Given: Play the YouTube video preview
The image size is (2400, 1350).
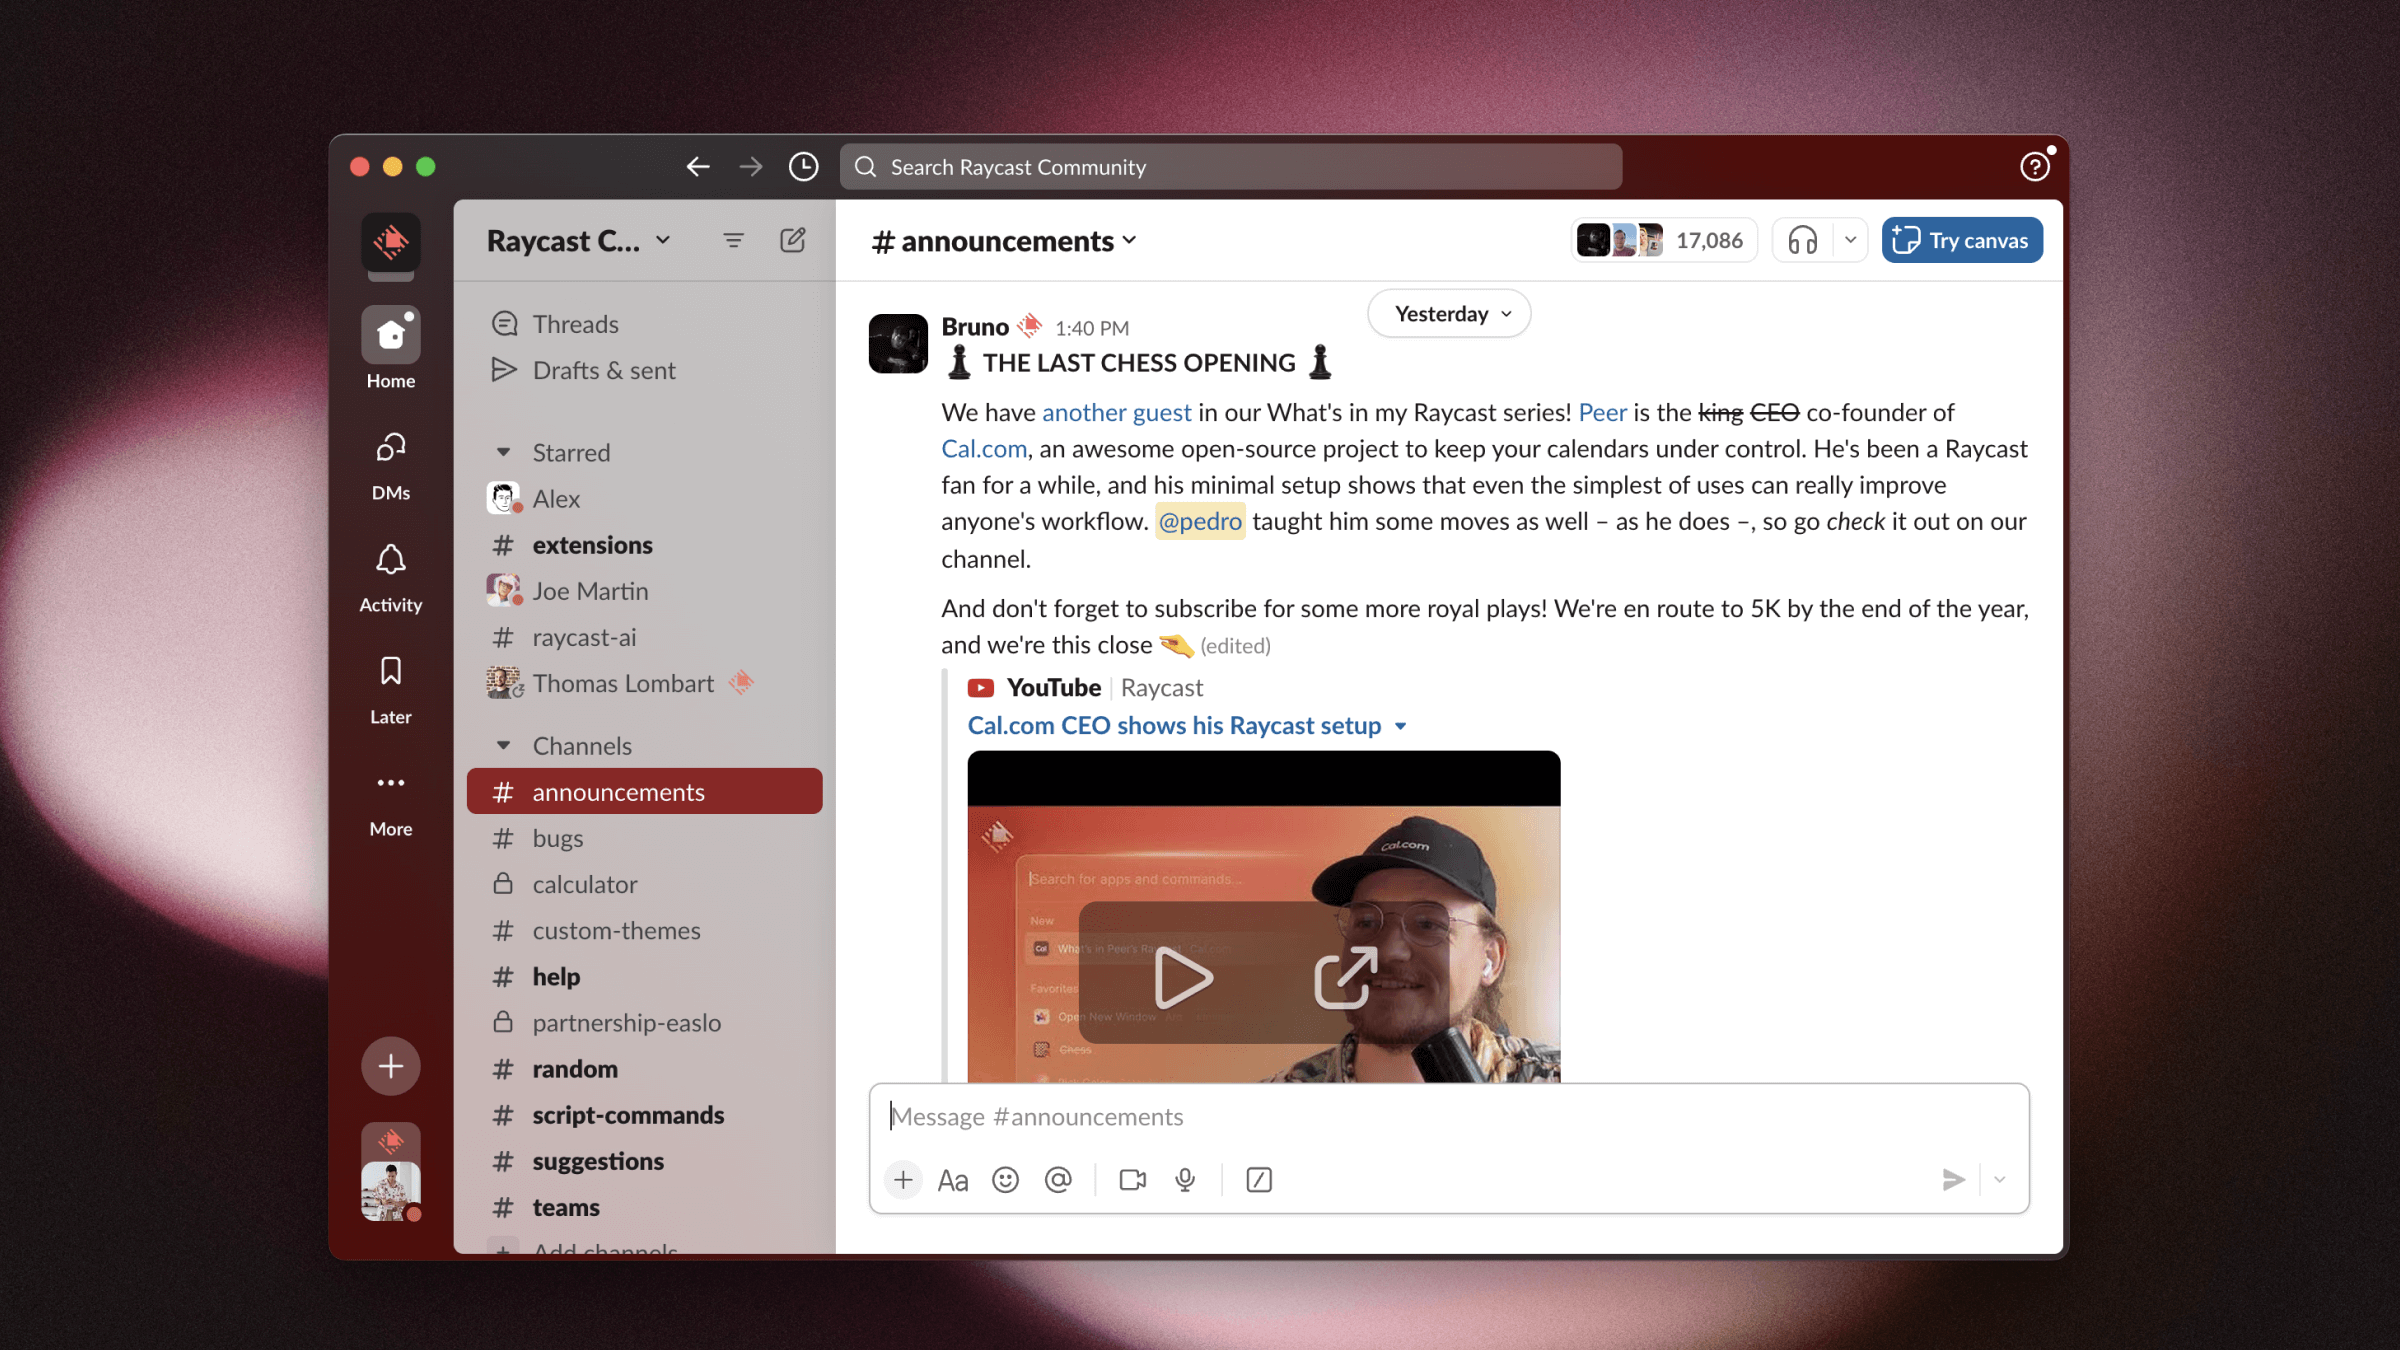Looking at the screenshot, I should [x=1183, y=977].
